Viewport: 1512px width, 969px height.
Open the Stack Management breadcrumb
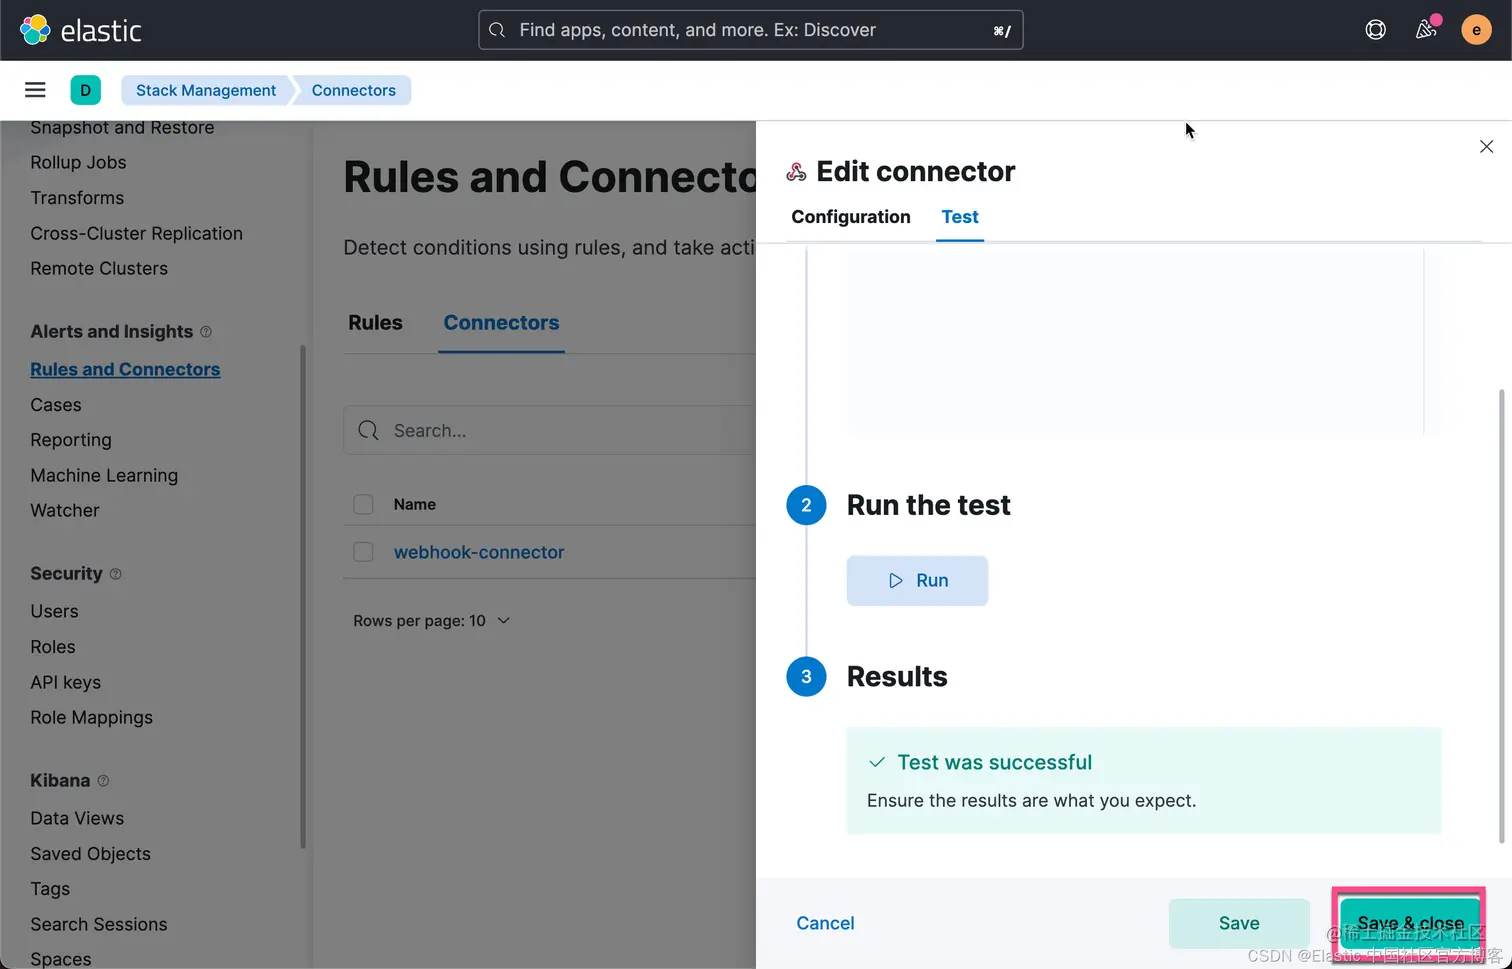pyautogui.click(x=206, y=90)
